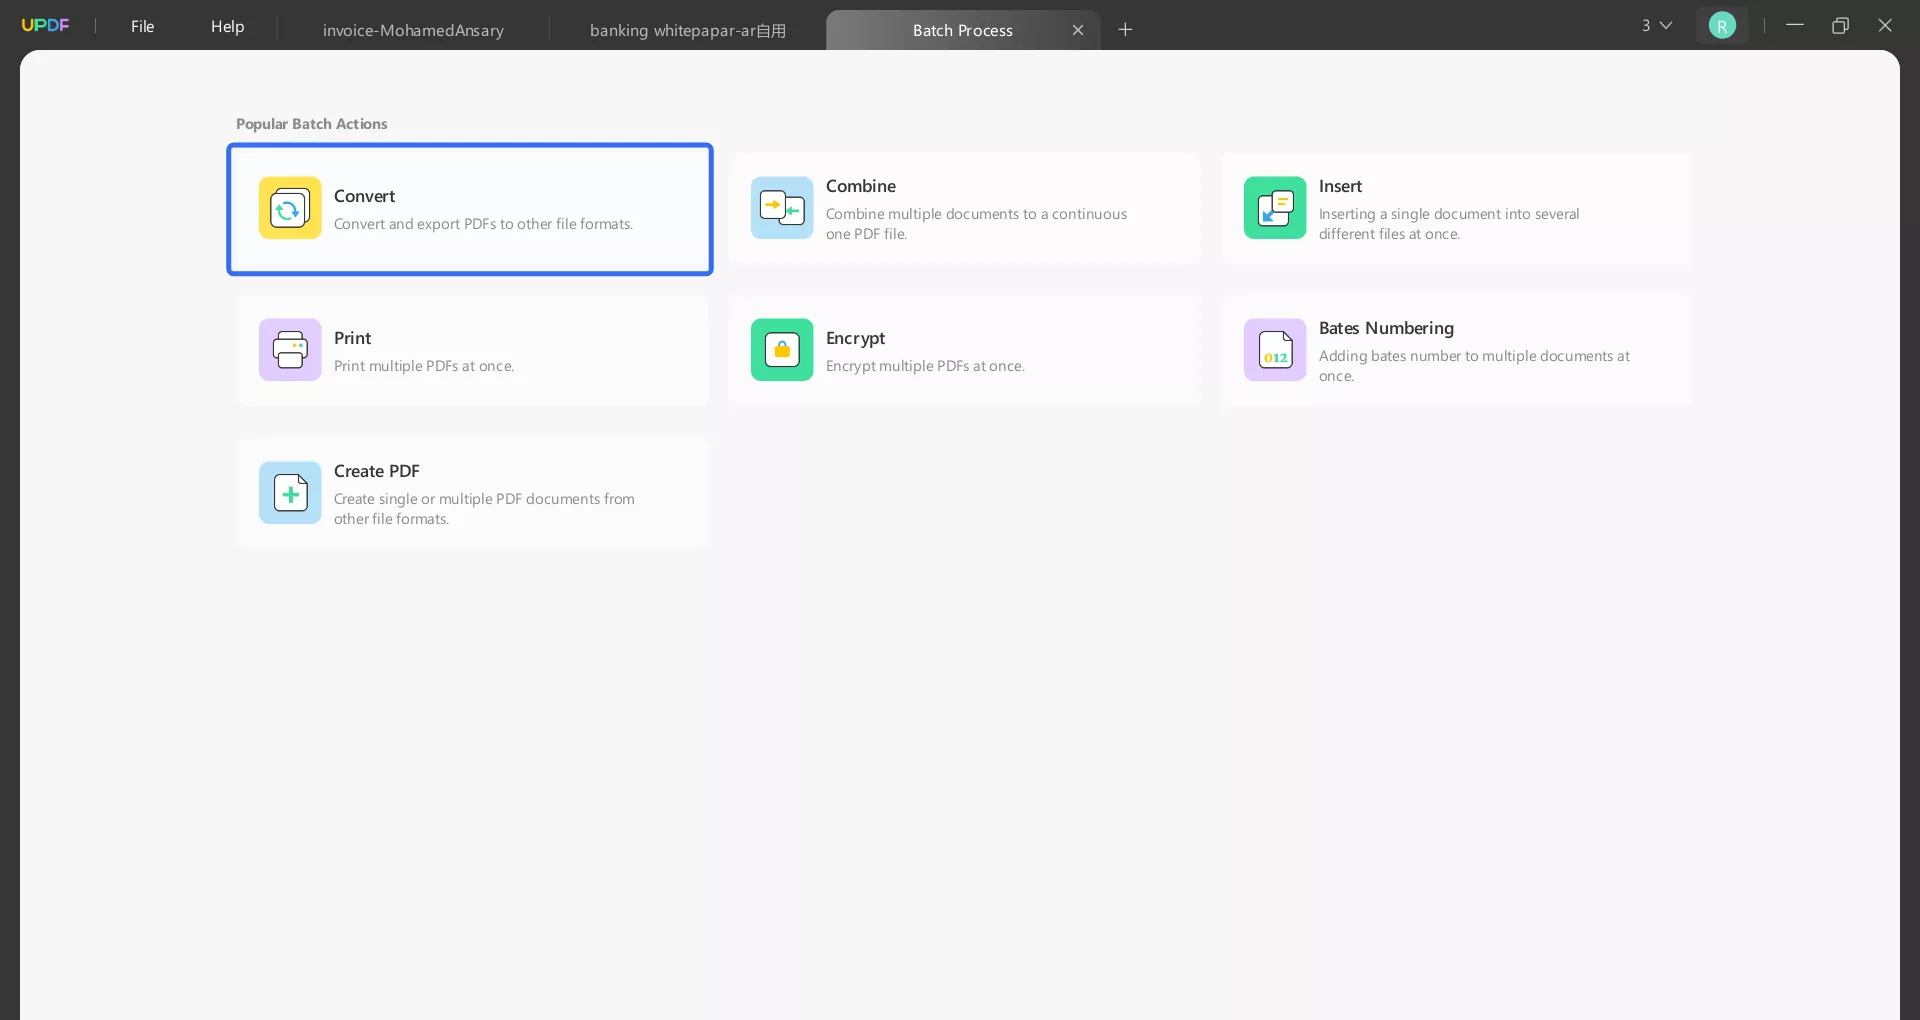
Task: Click 'Create single or multiple PDF' description
Action: click(x=484, y=509)
